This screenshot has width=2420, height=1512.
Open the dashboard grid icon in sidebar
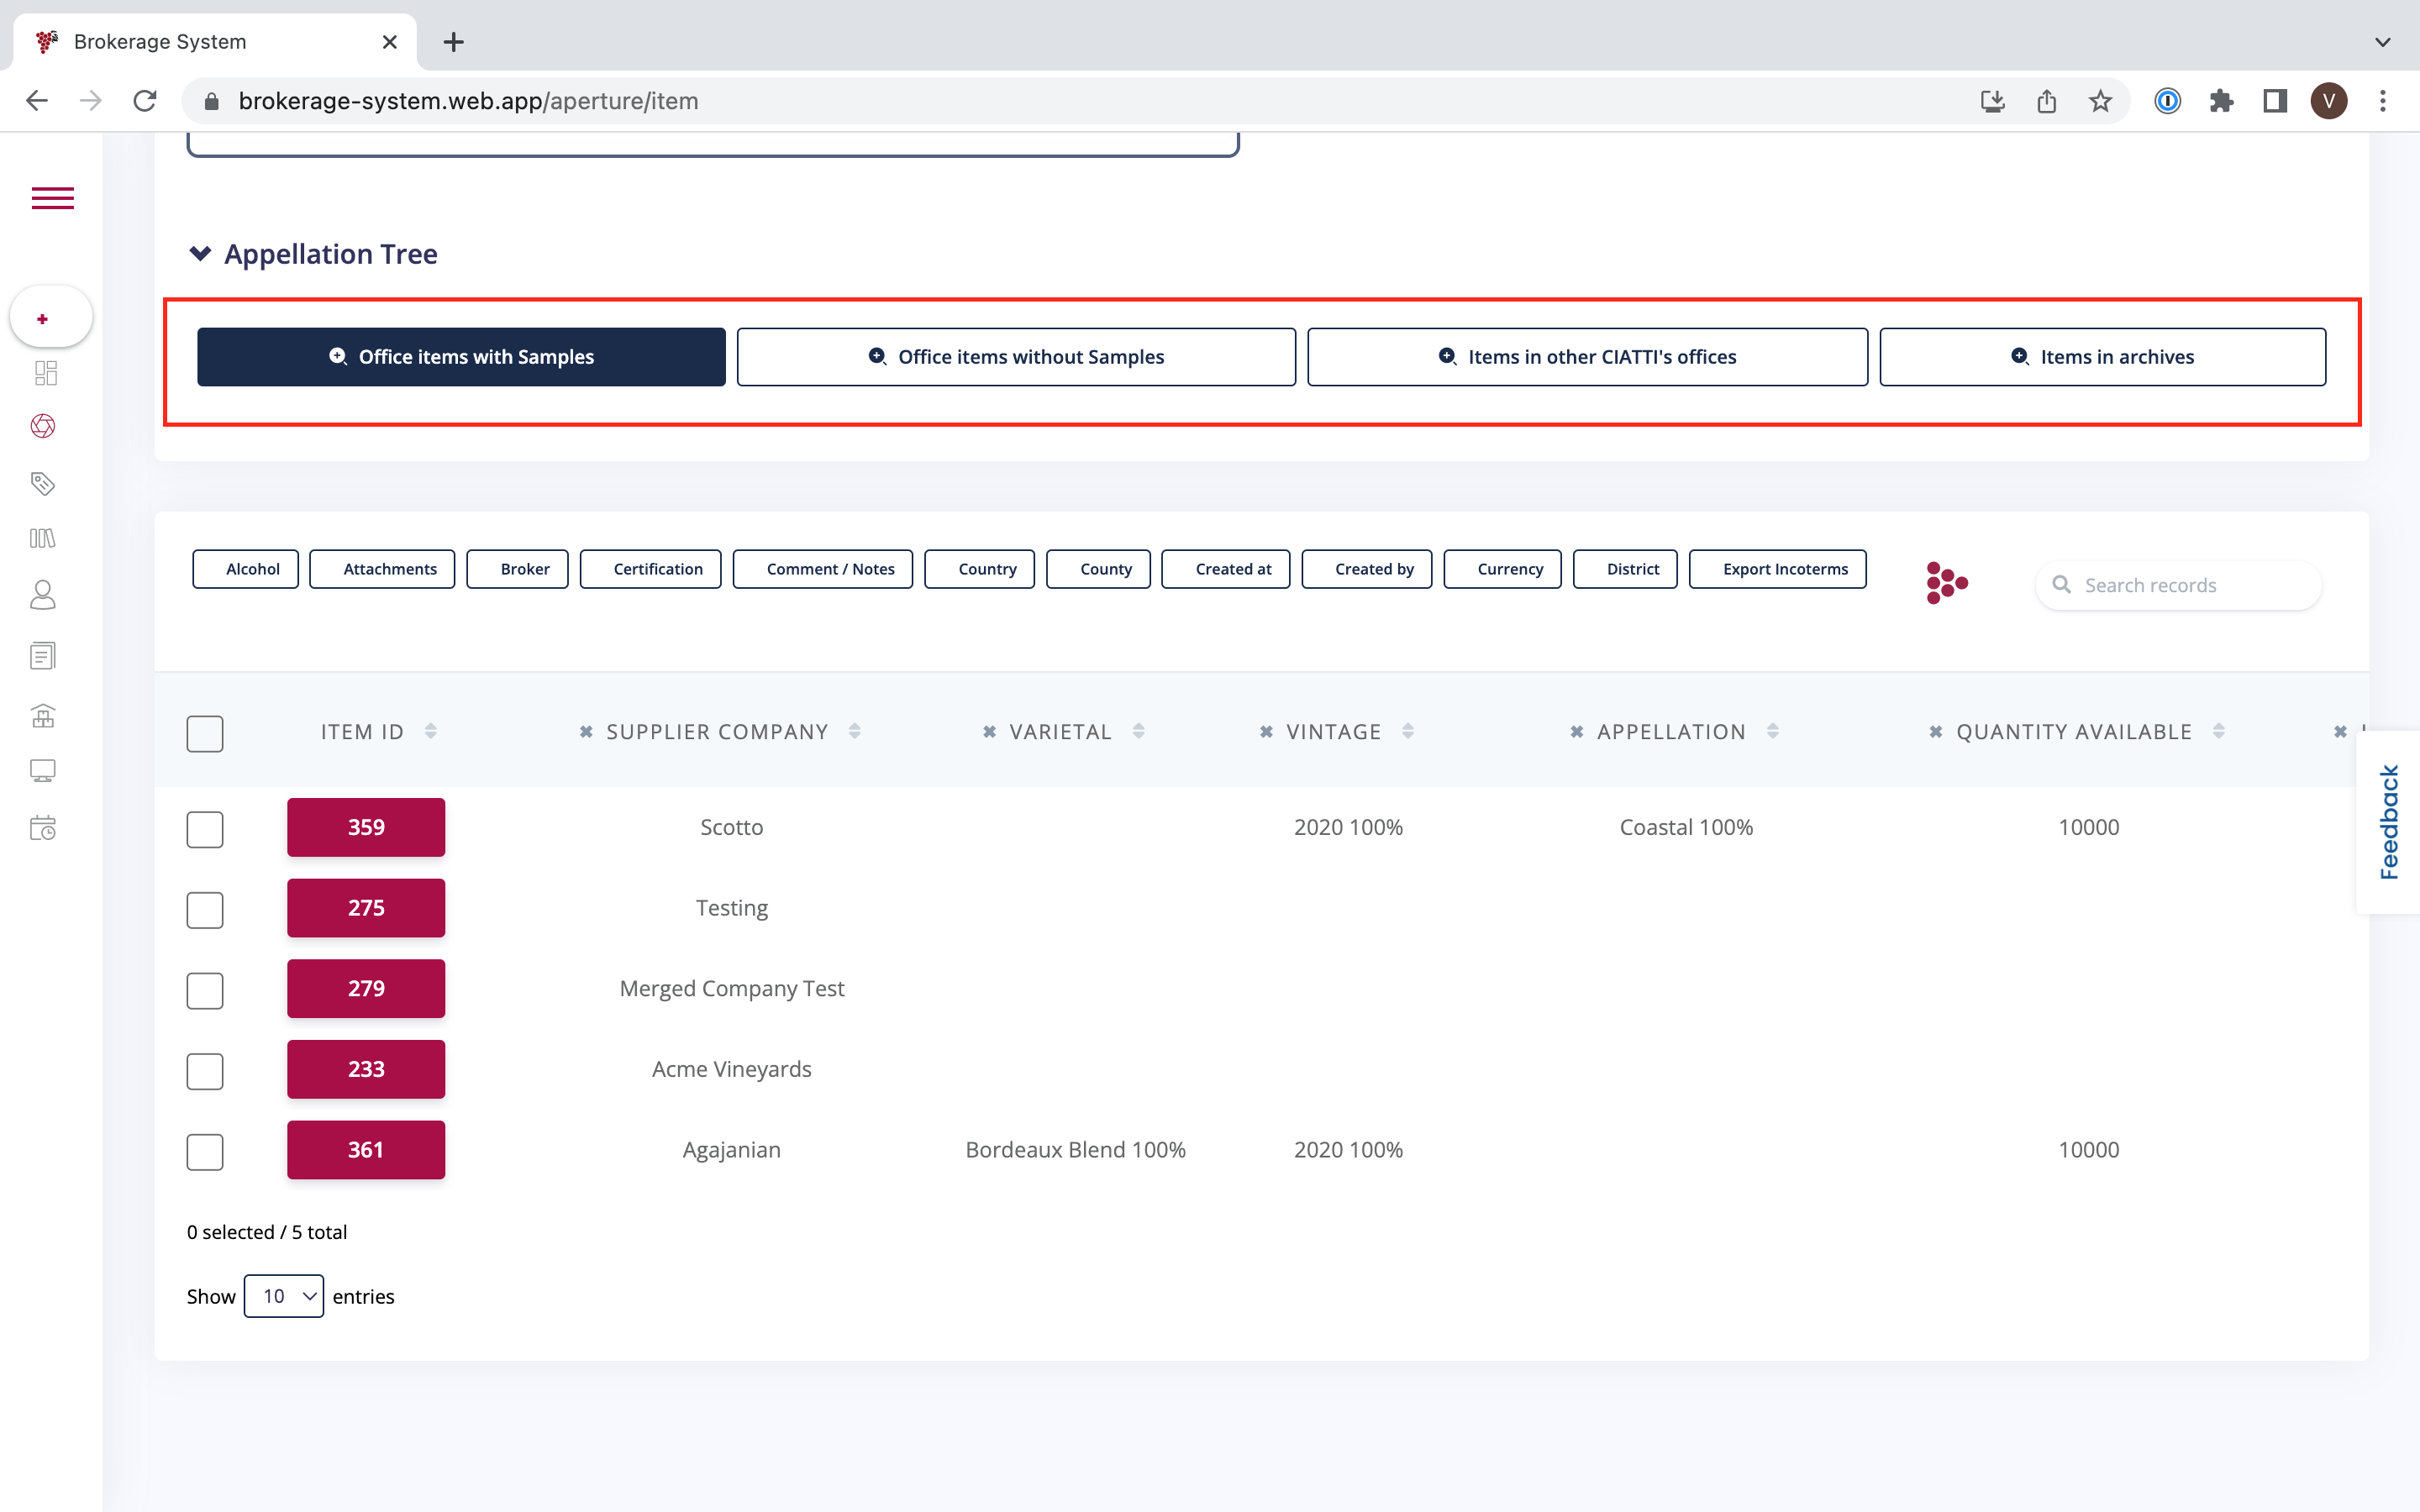(x=45, y=373)
